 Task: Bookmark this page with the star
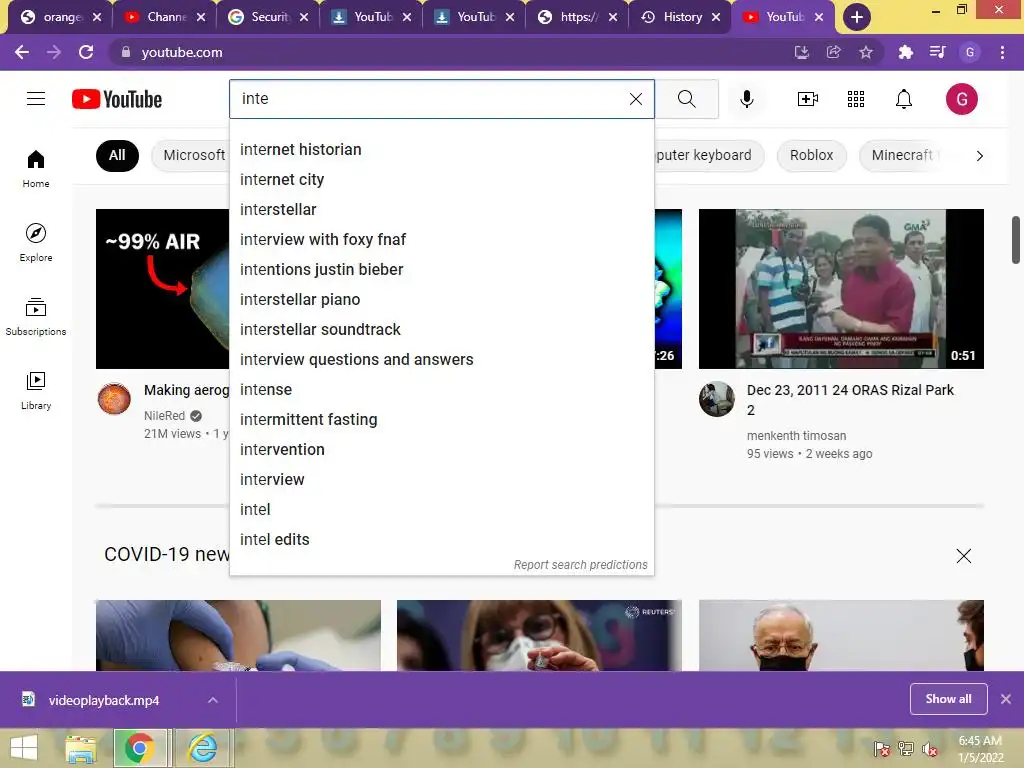[x=866, y=52]
